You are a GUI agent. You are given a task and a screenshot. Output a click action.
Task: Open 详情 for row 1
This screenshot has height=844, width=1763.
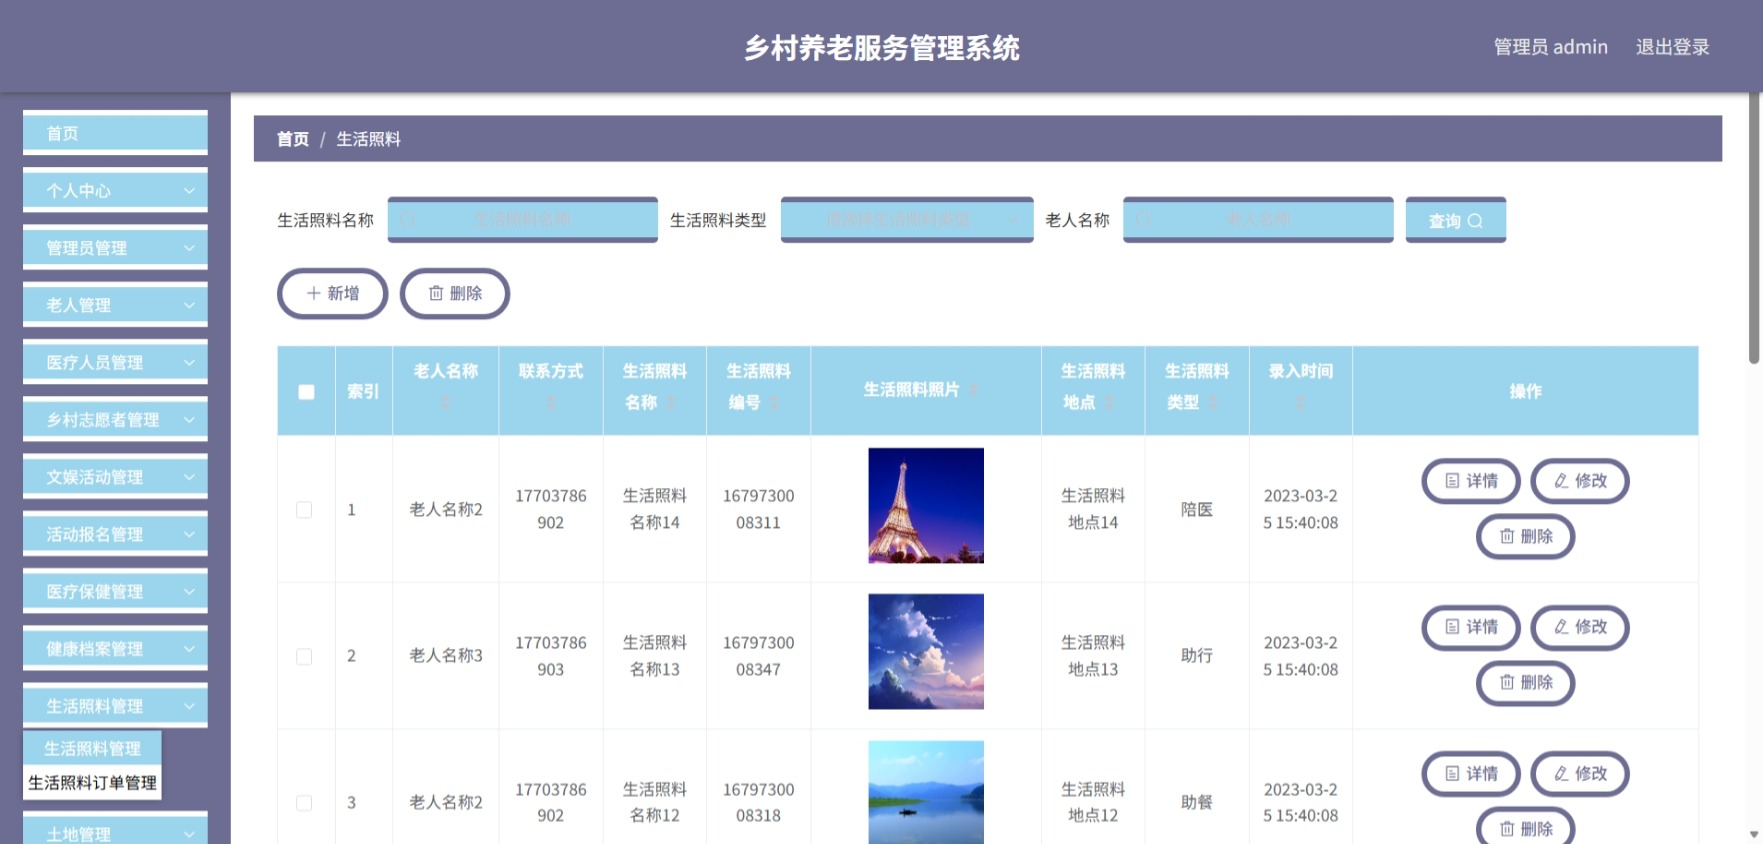pos(1471,481)
